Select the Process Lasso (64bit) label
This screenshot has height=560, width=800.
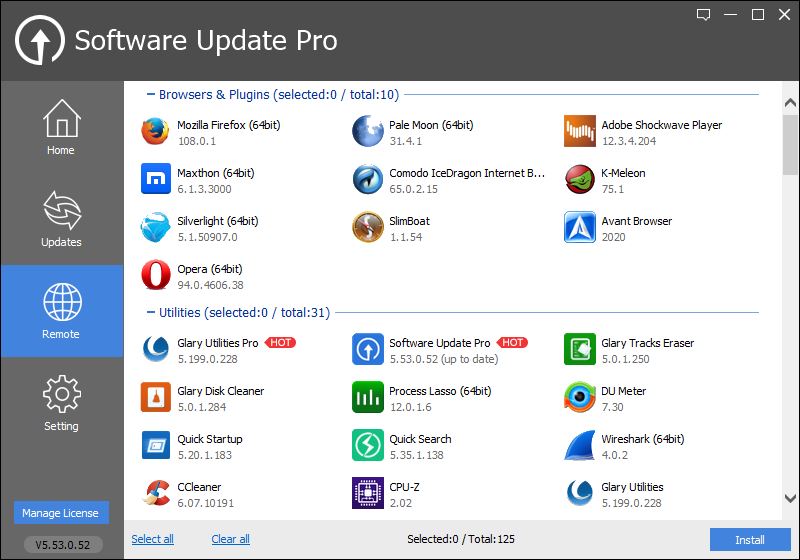(x=440, y=391)
